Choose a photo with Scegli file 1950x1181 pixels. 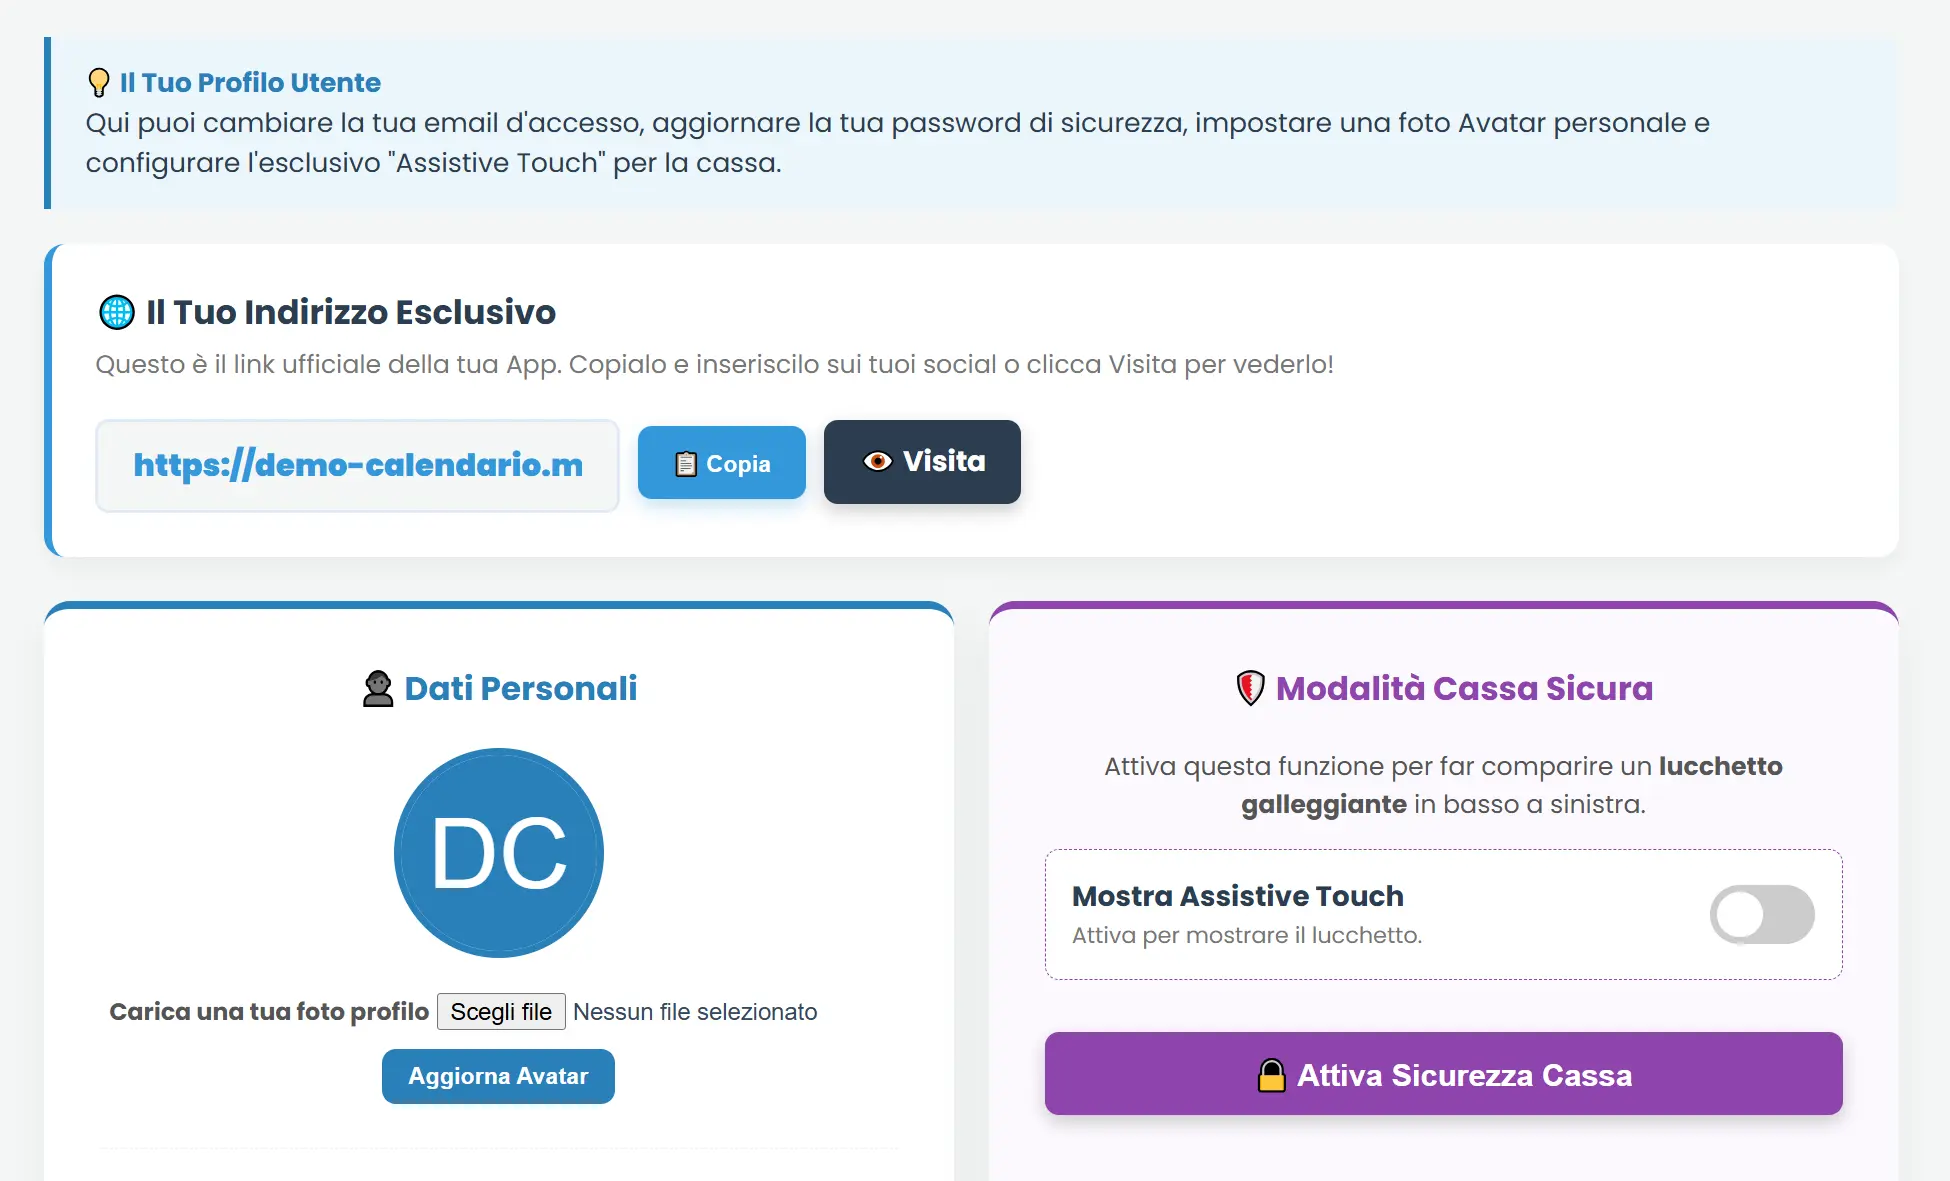(501, 1011)
